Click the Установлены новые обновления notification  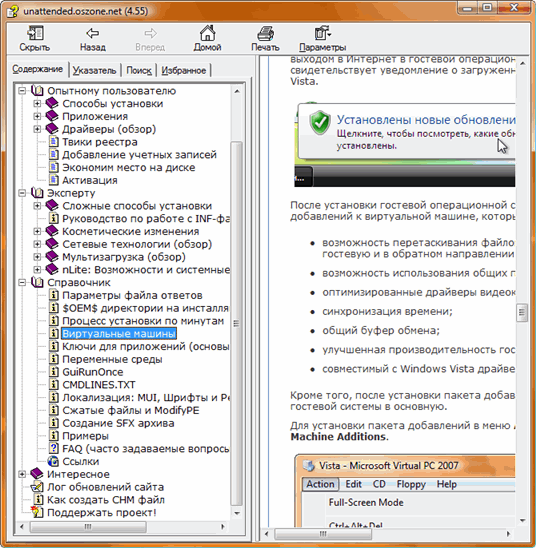click(x=407, y=132)
